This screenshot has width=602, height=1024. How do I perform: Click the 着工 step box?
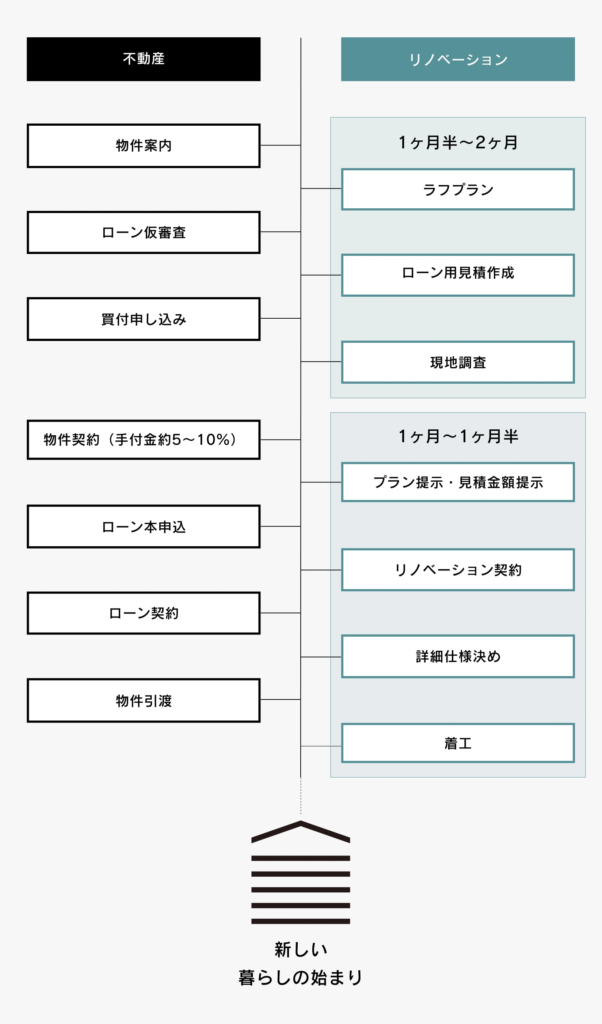tap(458, 743)
